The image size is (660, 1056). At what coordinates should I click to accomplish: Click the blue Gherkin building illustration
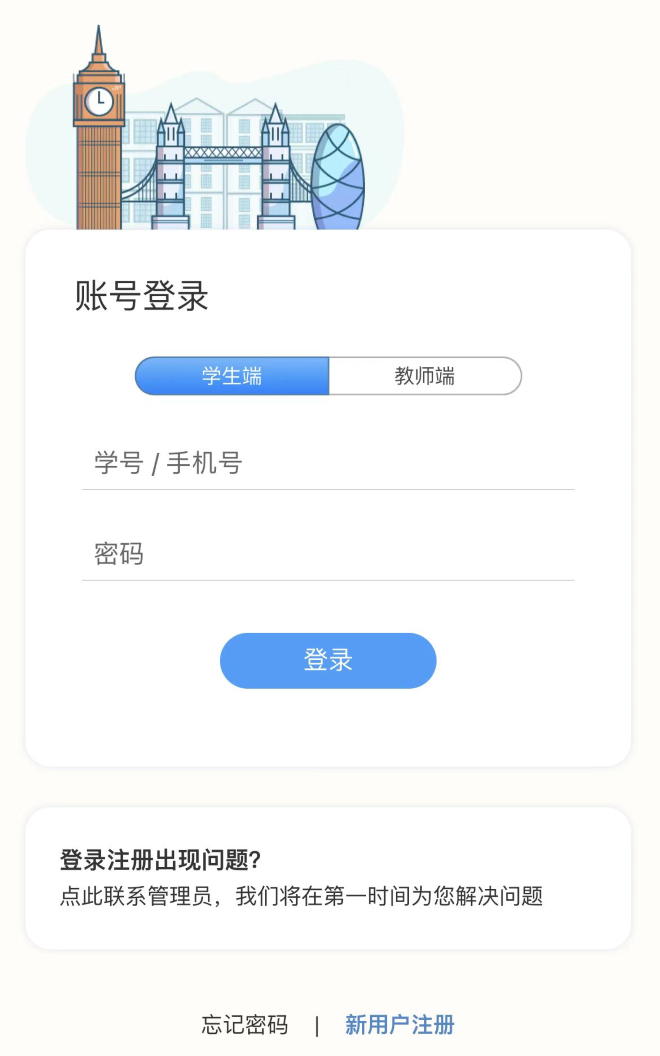coord(337,180)
